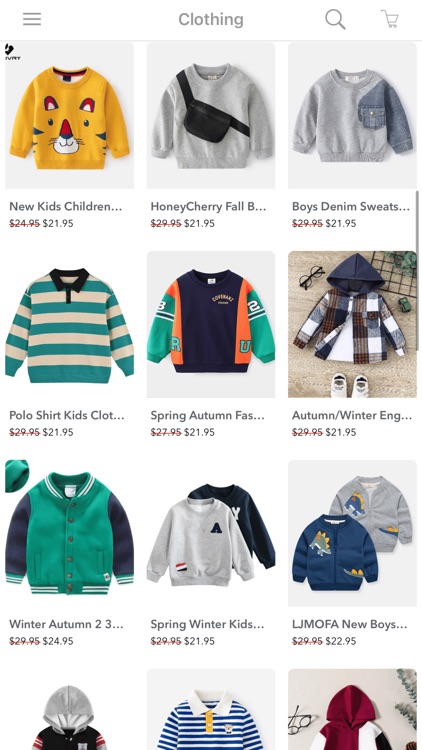This screenshot has width=422, height=750.
Task: Select the yellow tiger sweater image
Action: [x=69, y=115]
